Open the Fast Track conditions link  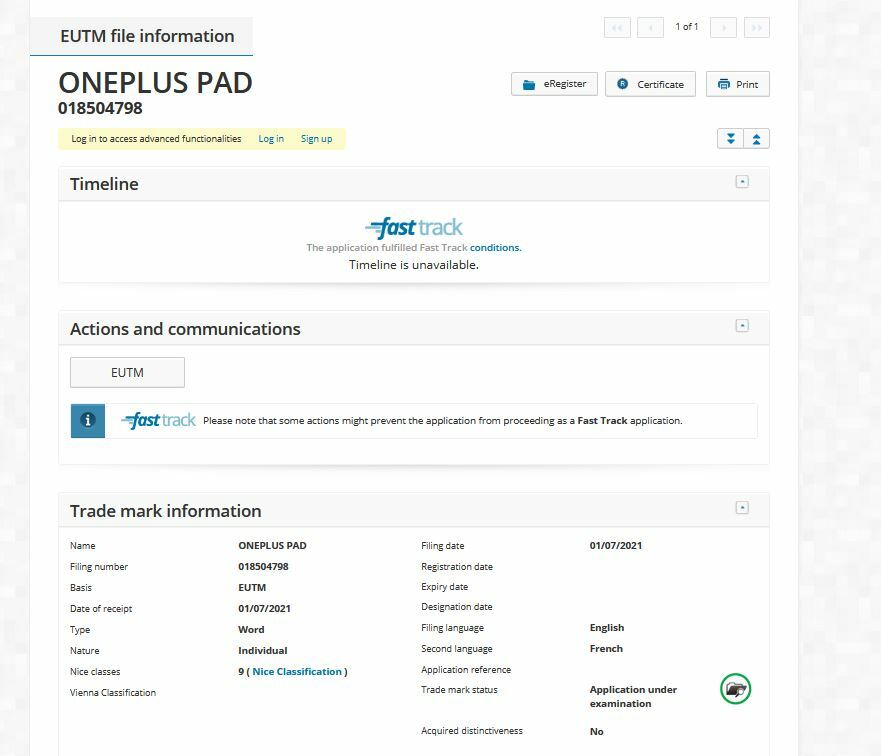(x=496, y=248)
